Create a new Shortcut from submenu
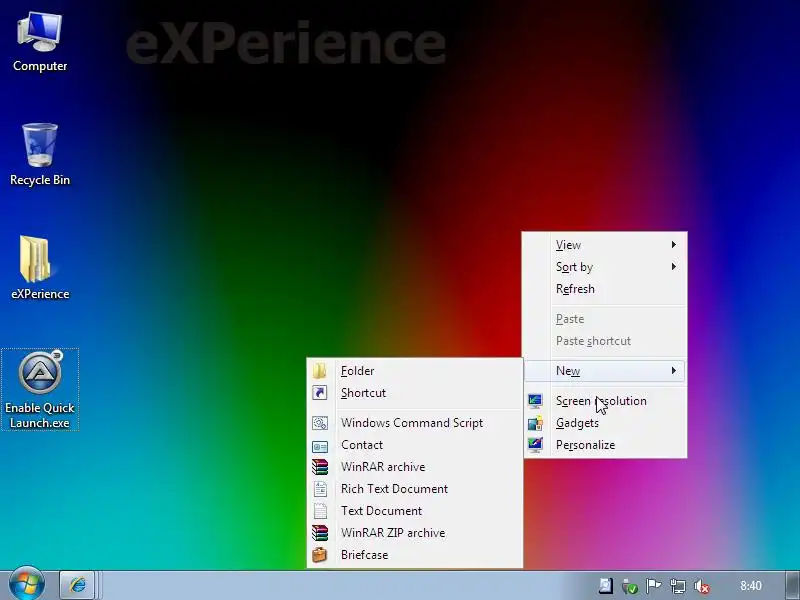 coord(415,393)
